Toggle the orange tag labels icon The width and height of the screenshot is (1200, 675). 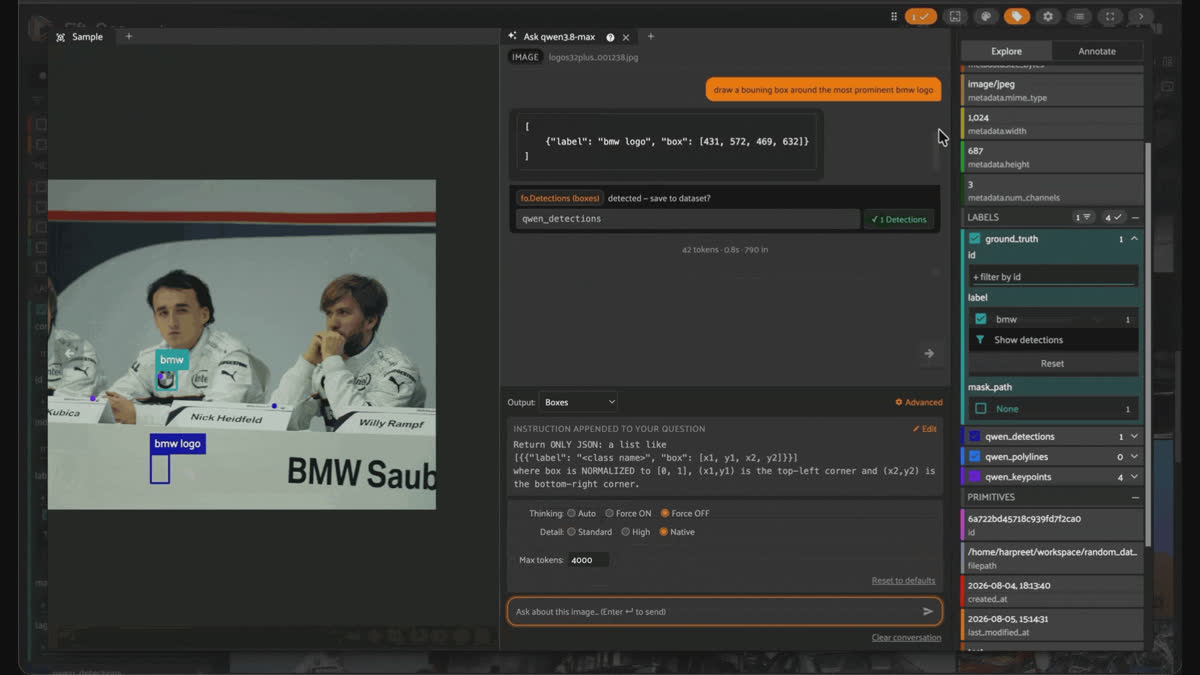(x=1017, y=16)
